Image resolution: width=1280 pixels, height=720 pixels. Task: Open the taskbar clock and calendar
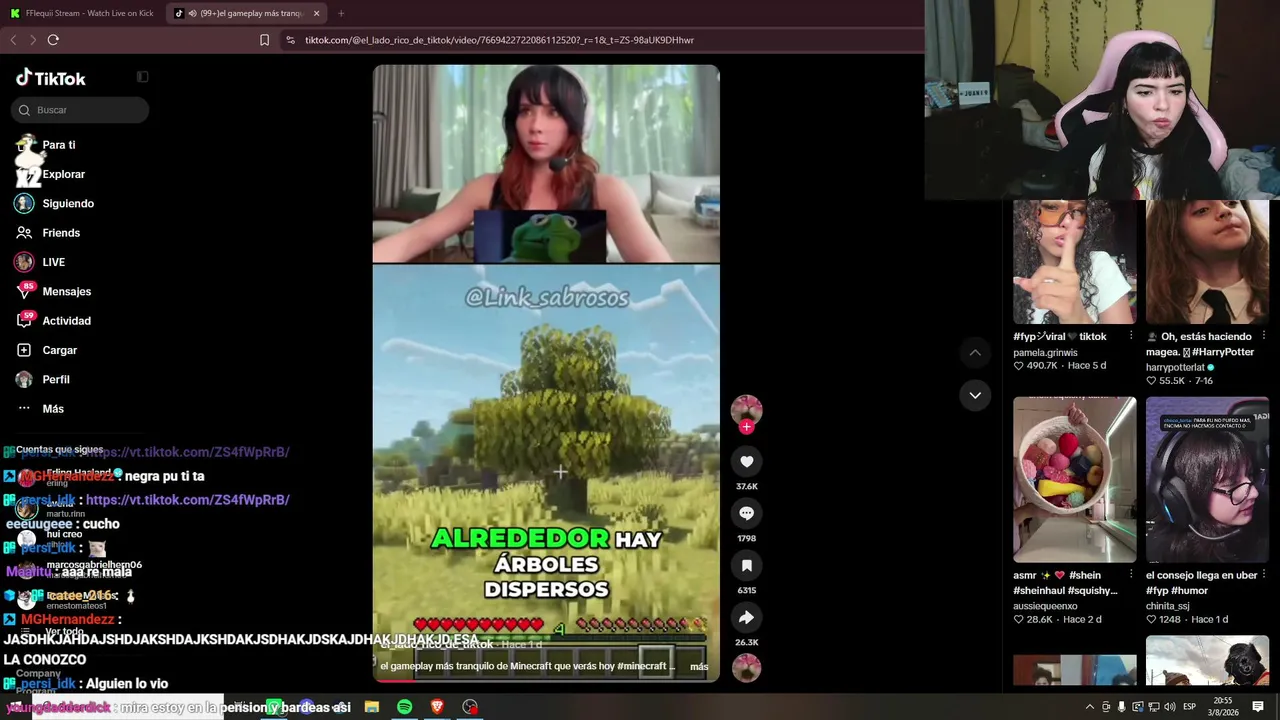[1222, 707]
